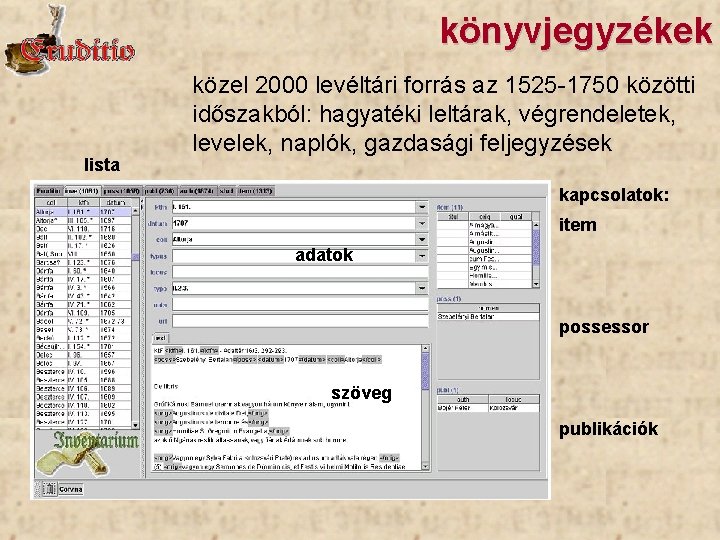Click the text pane scrollbar thumb
The height and width of the screenshot is (540, 720).
[x=425, y=371]
